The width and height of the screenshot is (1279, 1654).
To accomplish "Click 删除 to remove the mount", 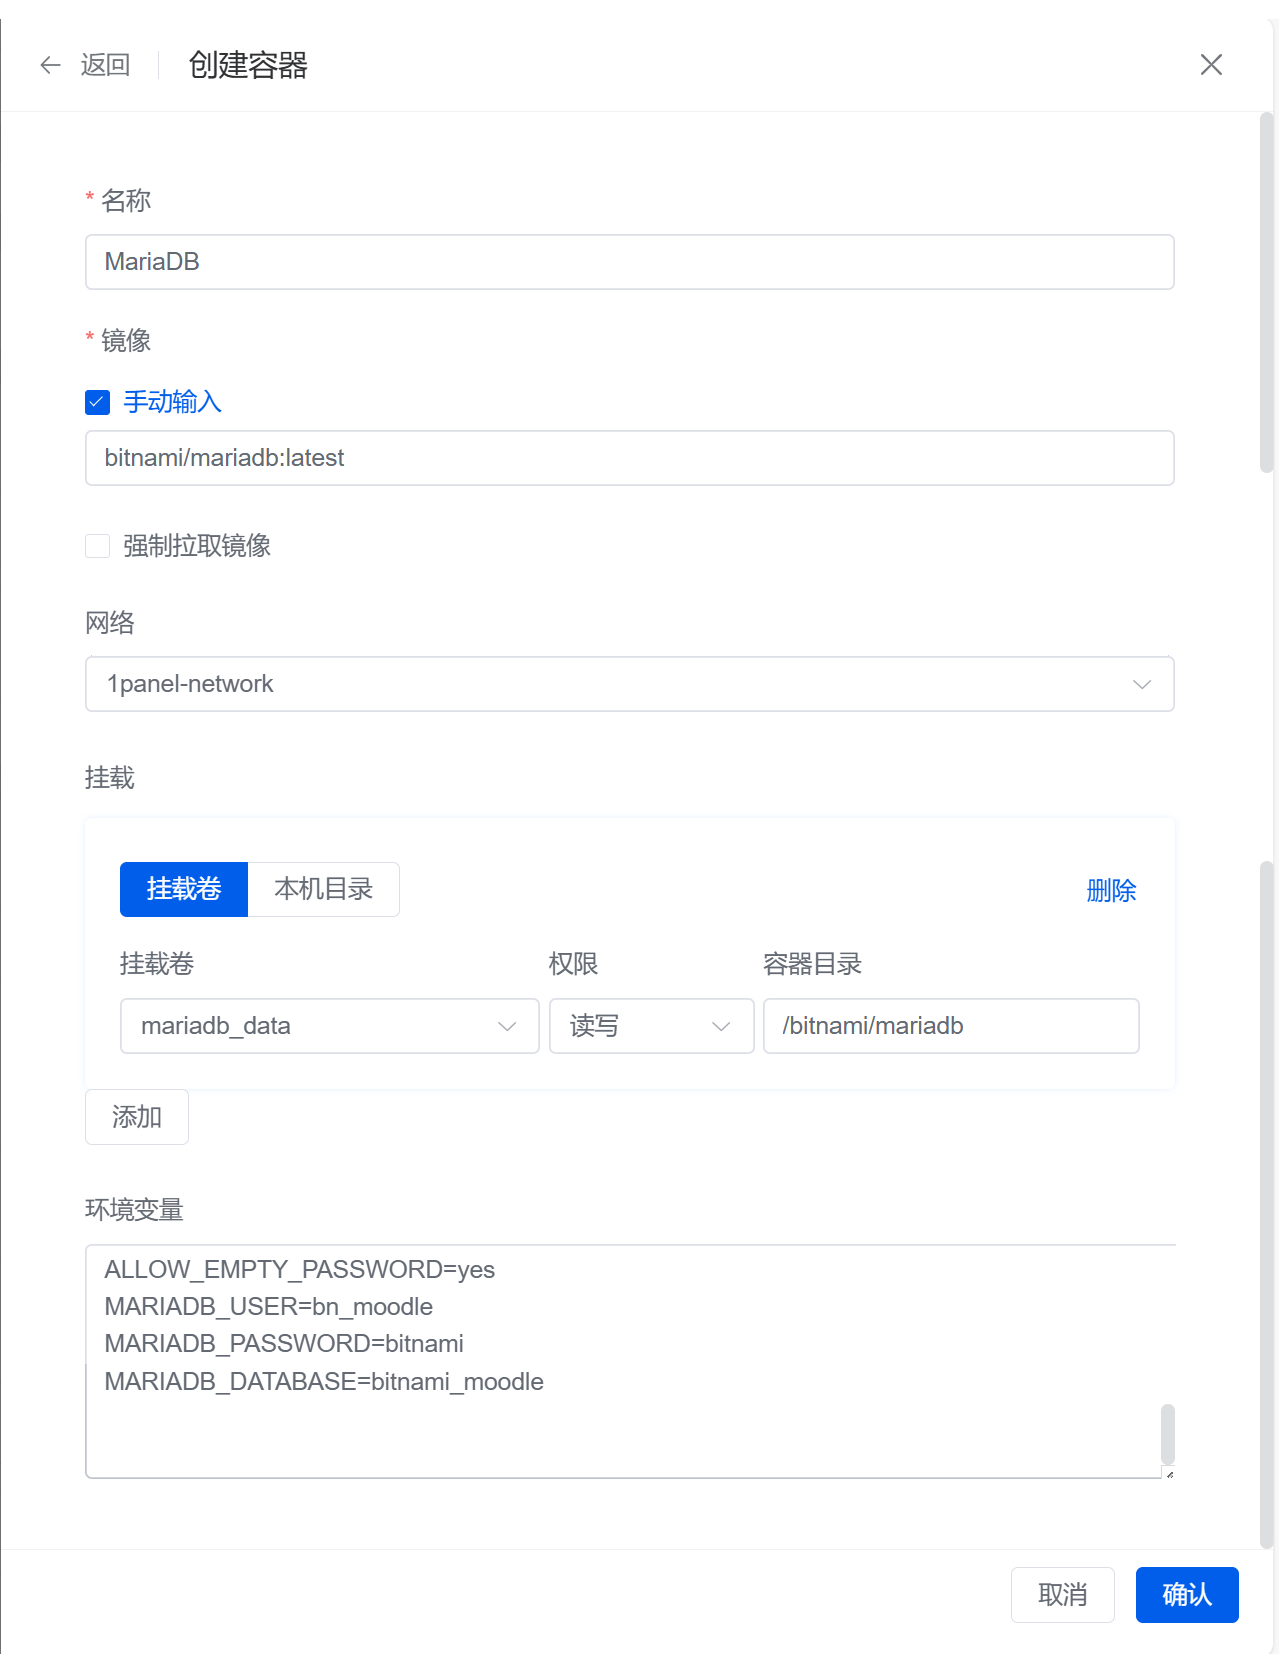I will (1111, 890).
